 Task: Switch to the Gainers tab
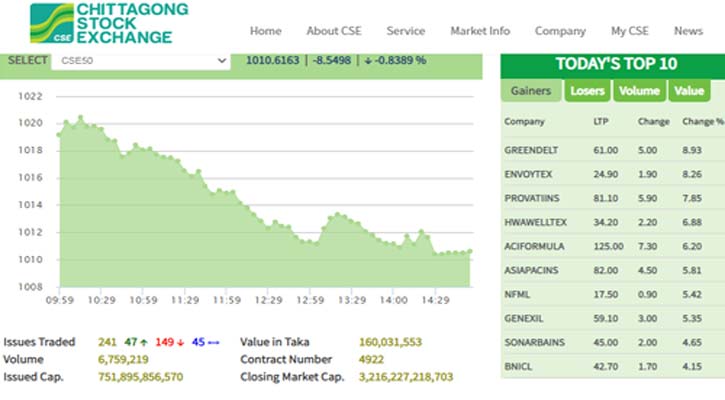pyautogui.click(x=531, y=91)
